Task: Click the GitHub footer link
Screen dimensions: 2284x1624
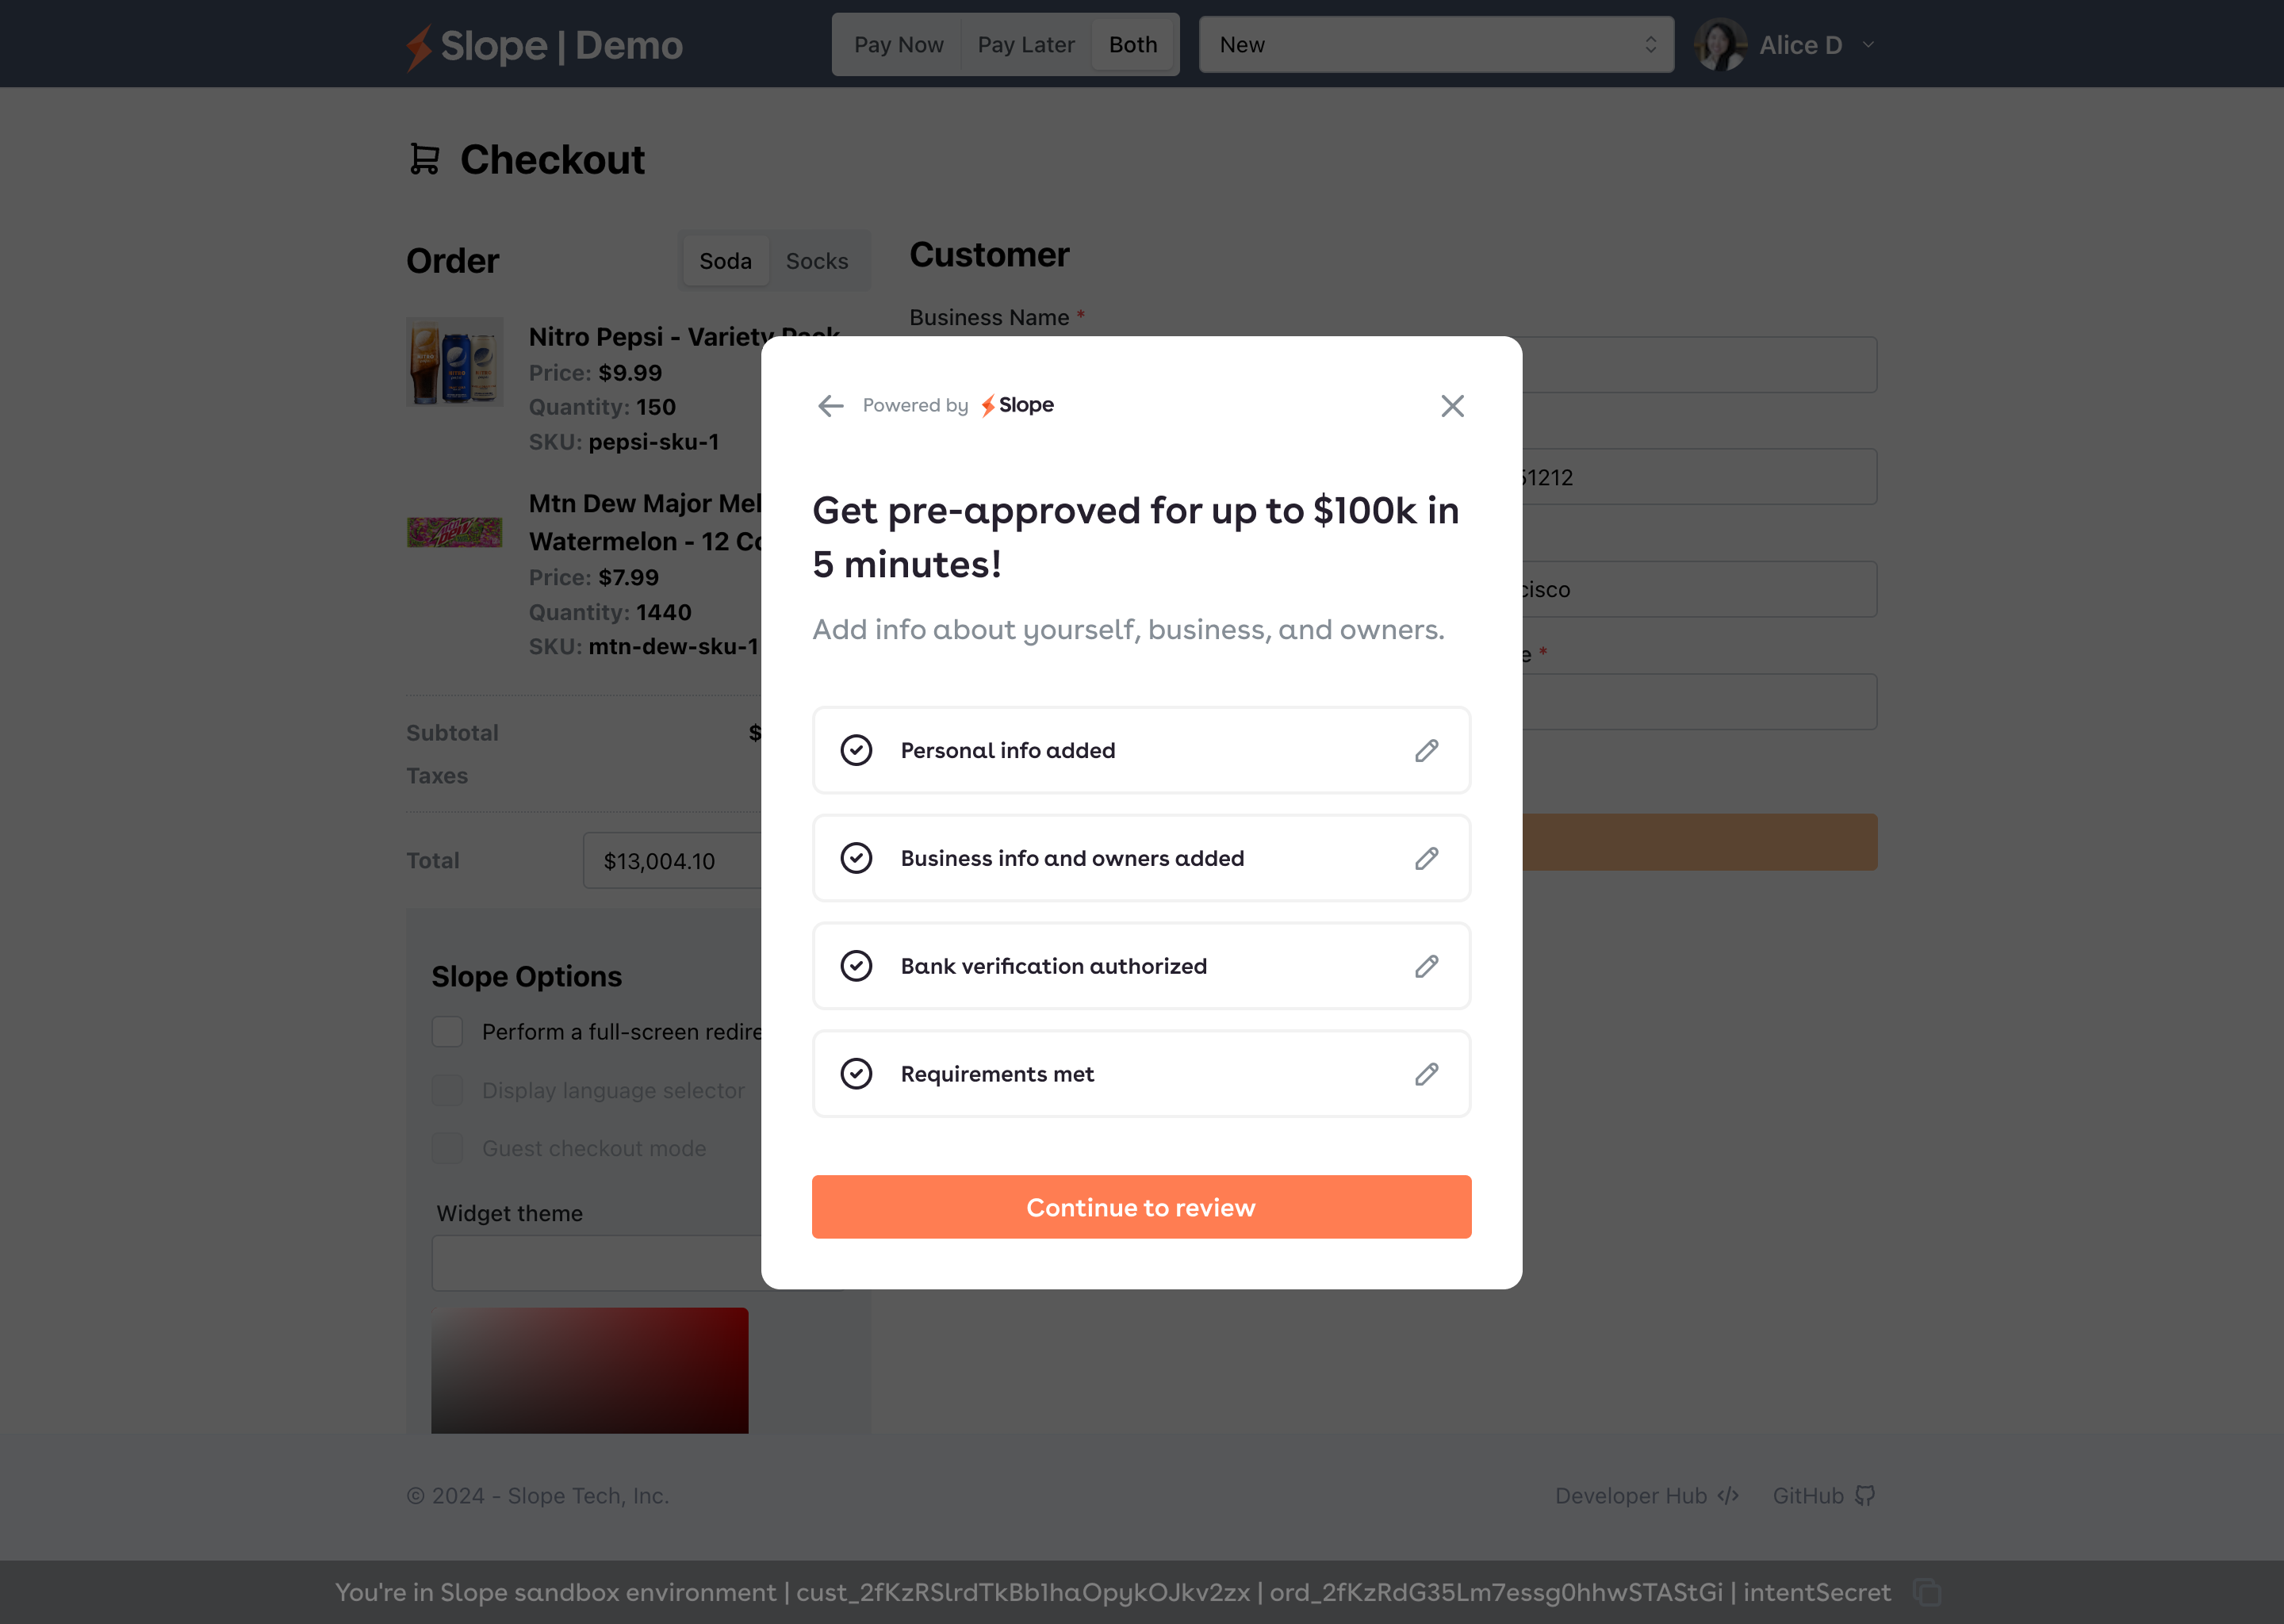Action: (1823, 1496)
